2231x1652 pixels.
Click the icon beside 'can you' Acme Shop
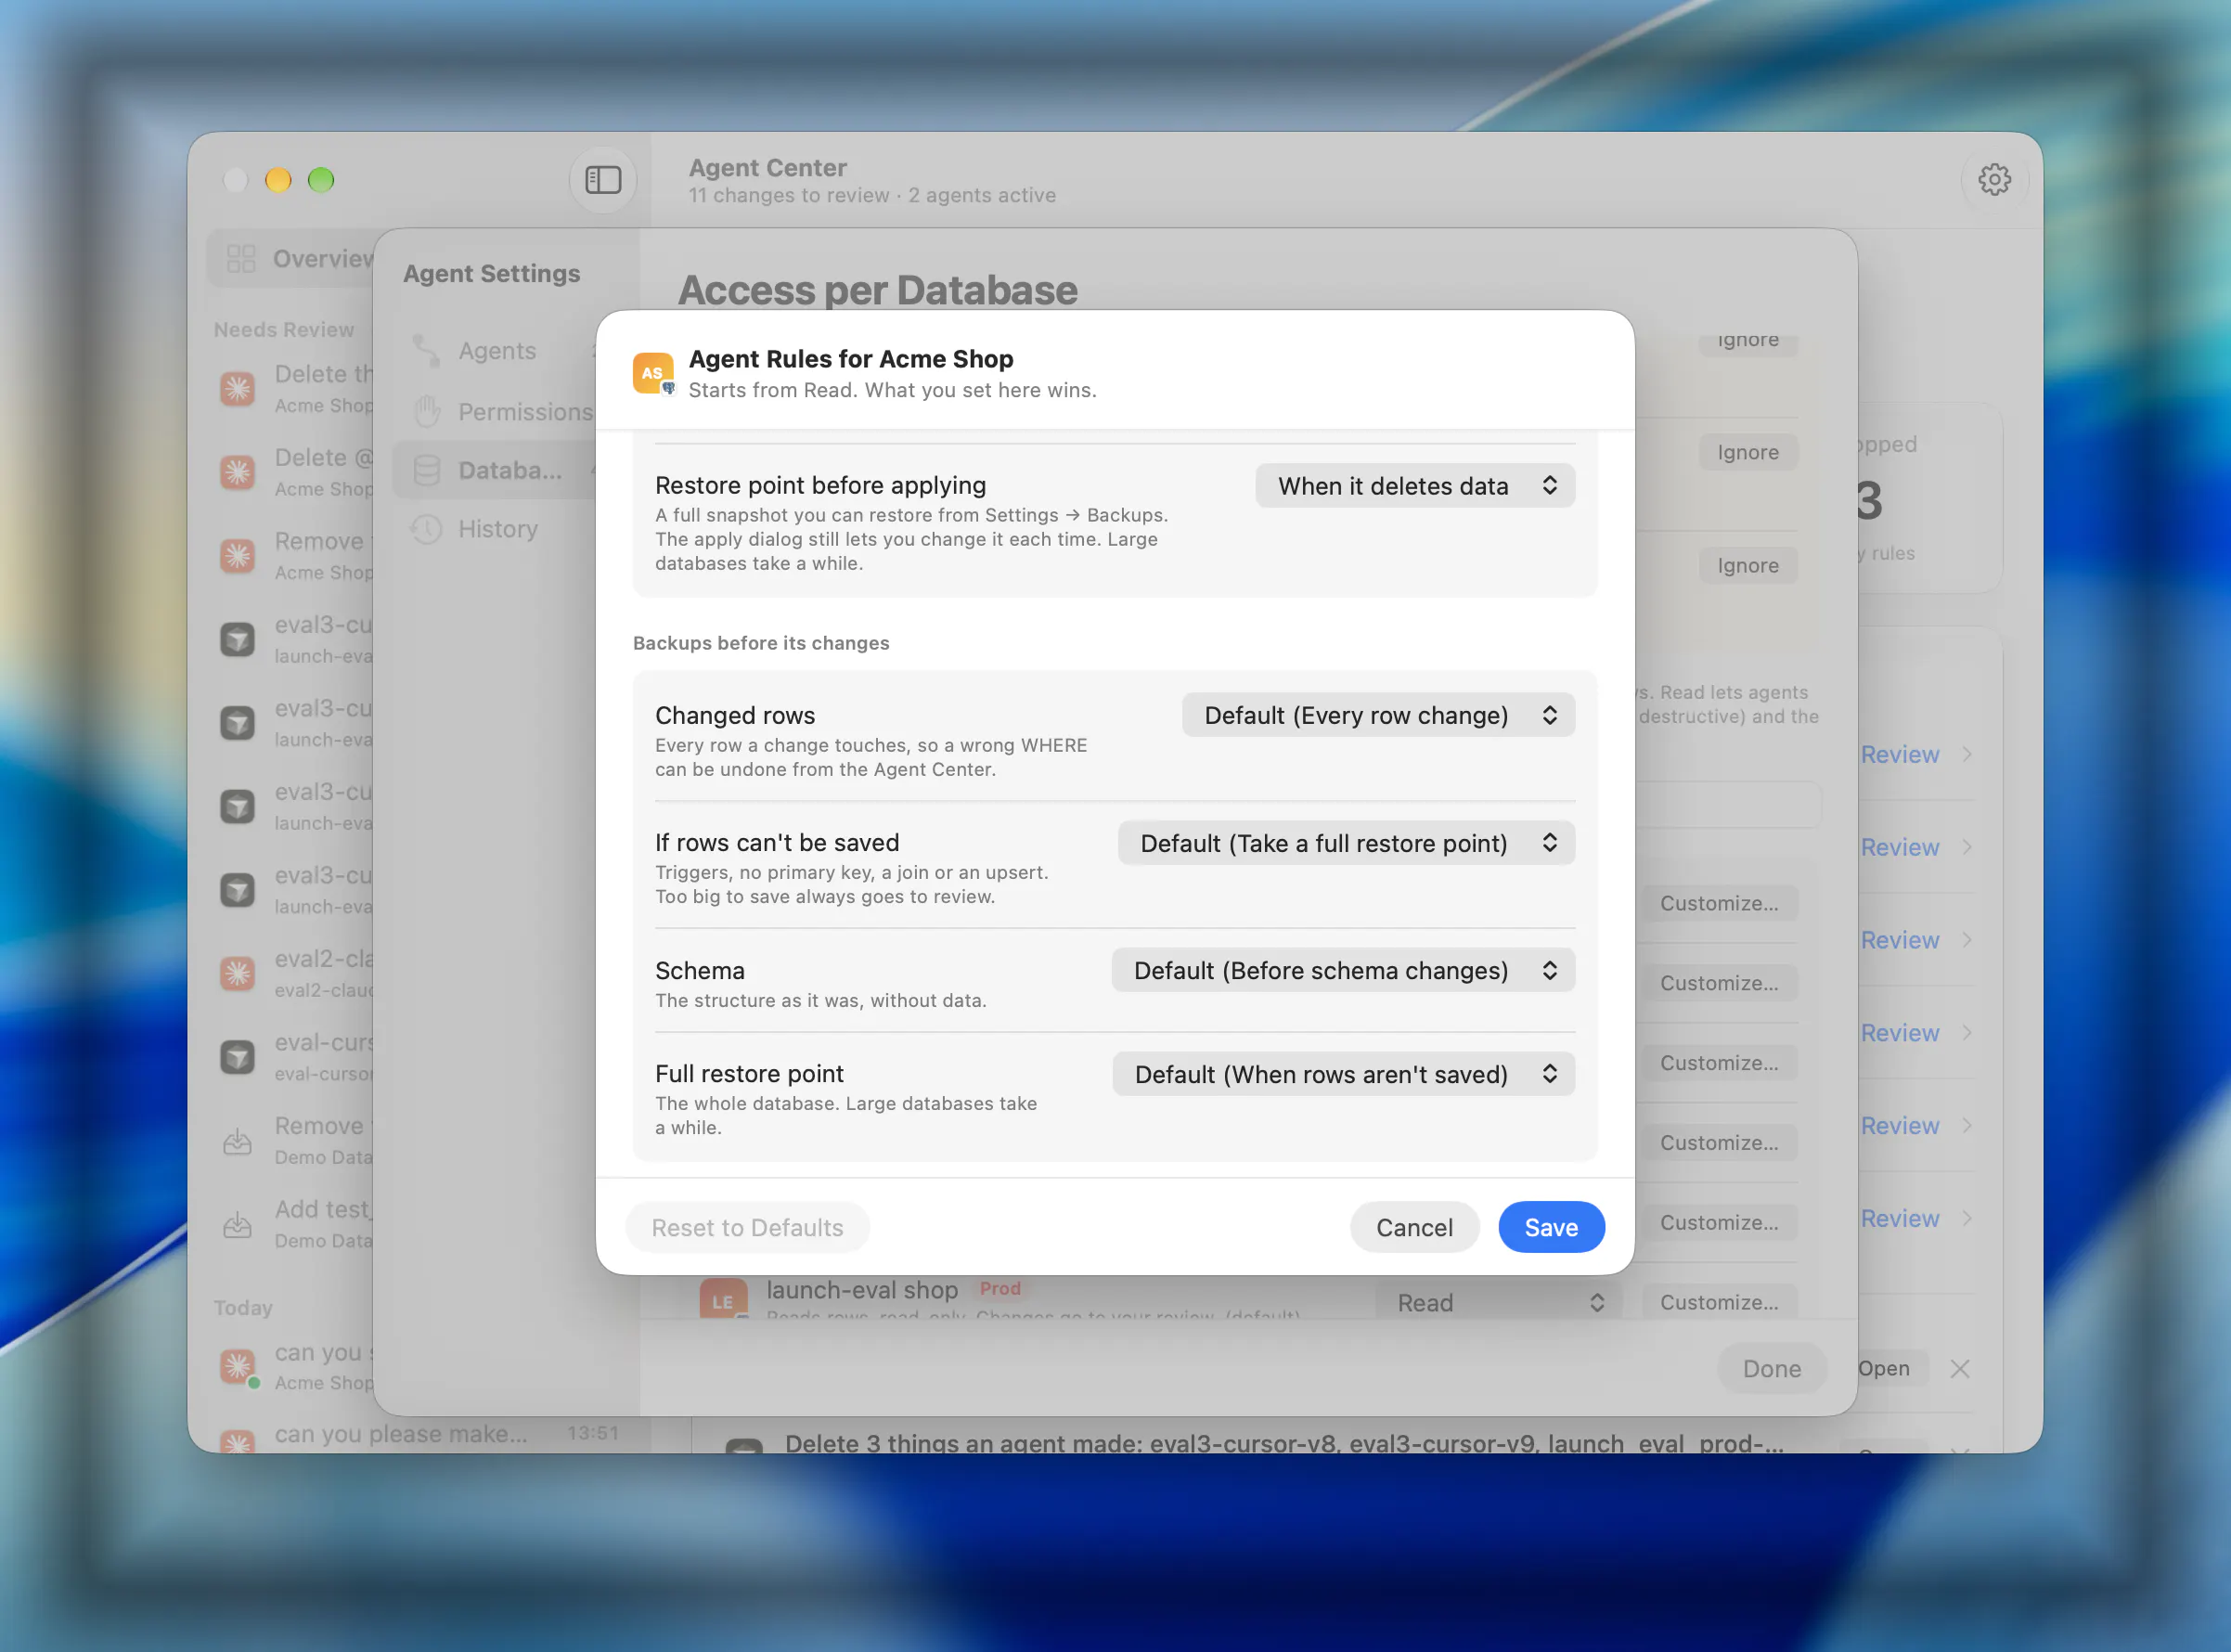click(x=238, y=1366)
